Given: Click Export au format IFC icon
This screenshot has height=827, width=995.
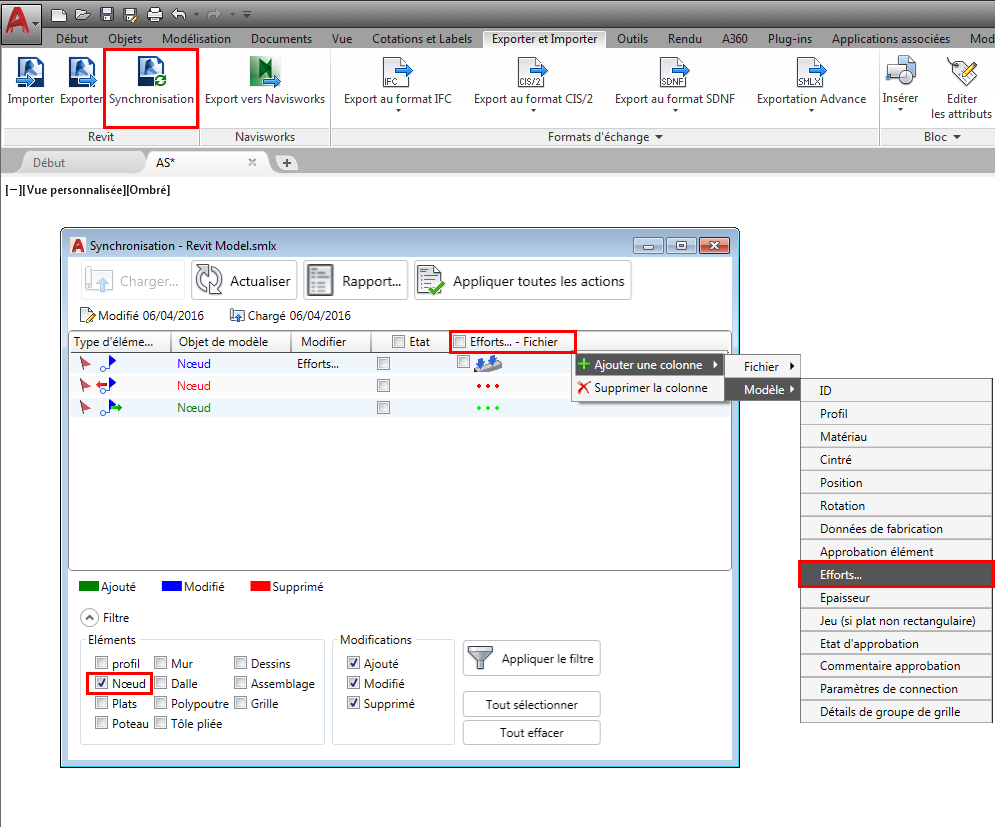Looking at the screenshot, I should [x=397, y=72].
